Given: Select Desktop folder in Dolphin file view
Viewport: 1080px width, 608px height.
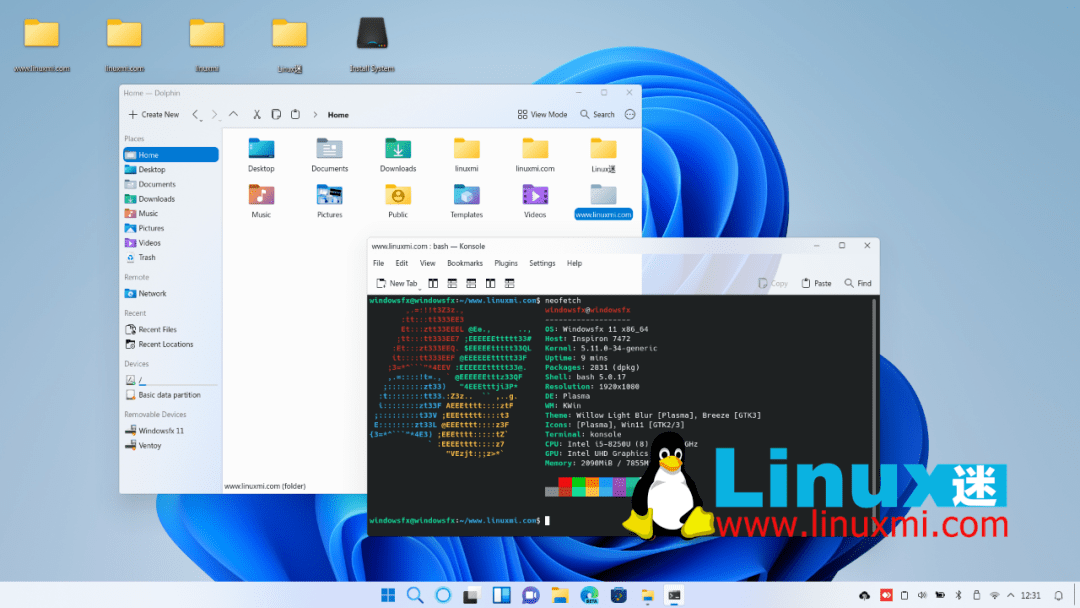Looking at the screenshot, I should point(261,155).
